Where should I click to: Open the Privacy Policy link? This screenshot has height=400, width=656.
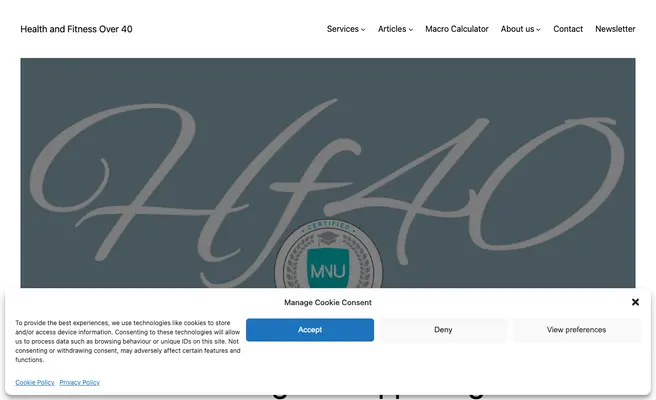[x=79, y=382]
